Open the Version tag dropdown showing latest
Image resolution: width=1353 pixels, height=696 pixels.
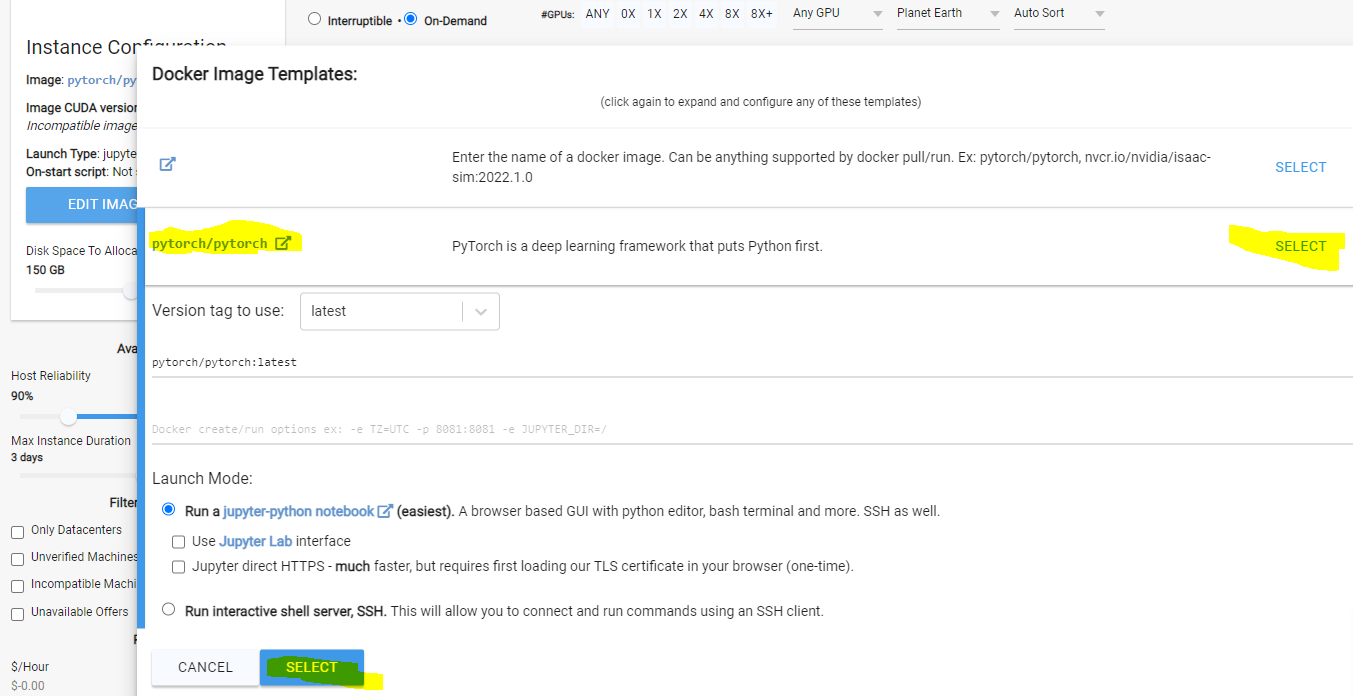pos(400,311)
